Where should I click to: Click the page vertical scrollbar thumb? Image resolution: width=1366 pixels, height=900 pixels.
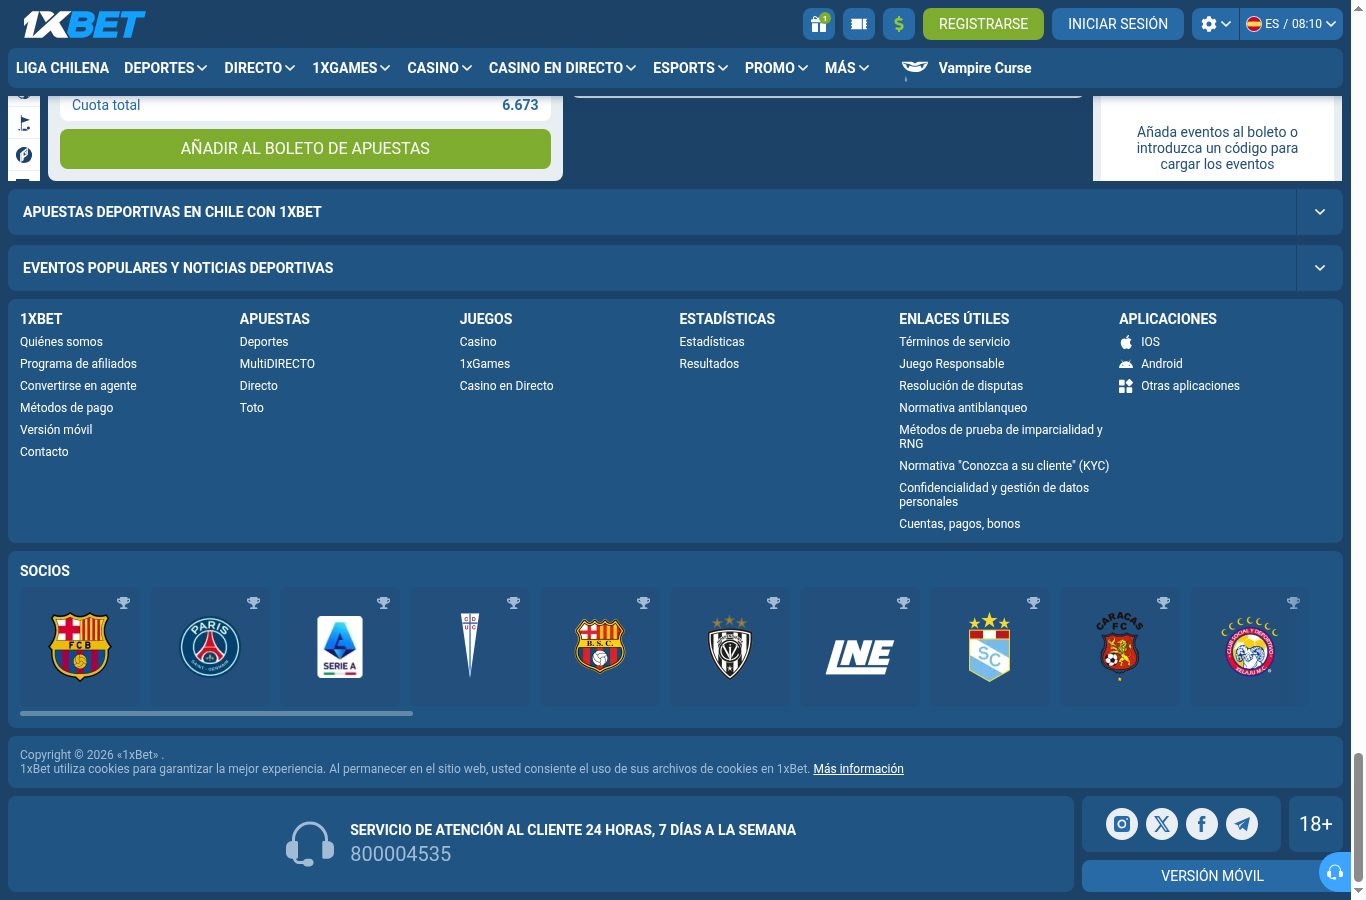[1358, 817]
